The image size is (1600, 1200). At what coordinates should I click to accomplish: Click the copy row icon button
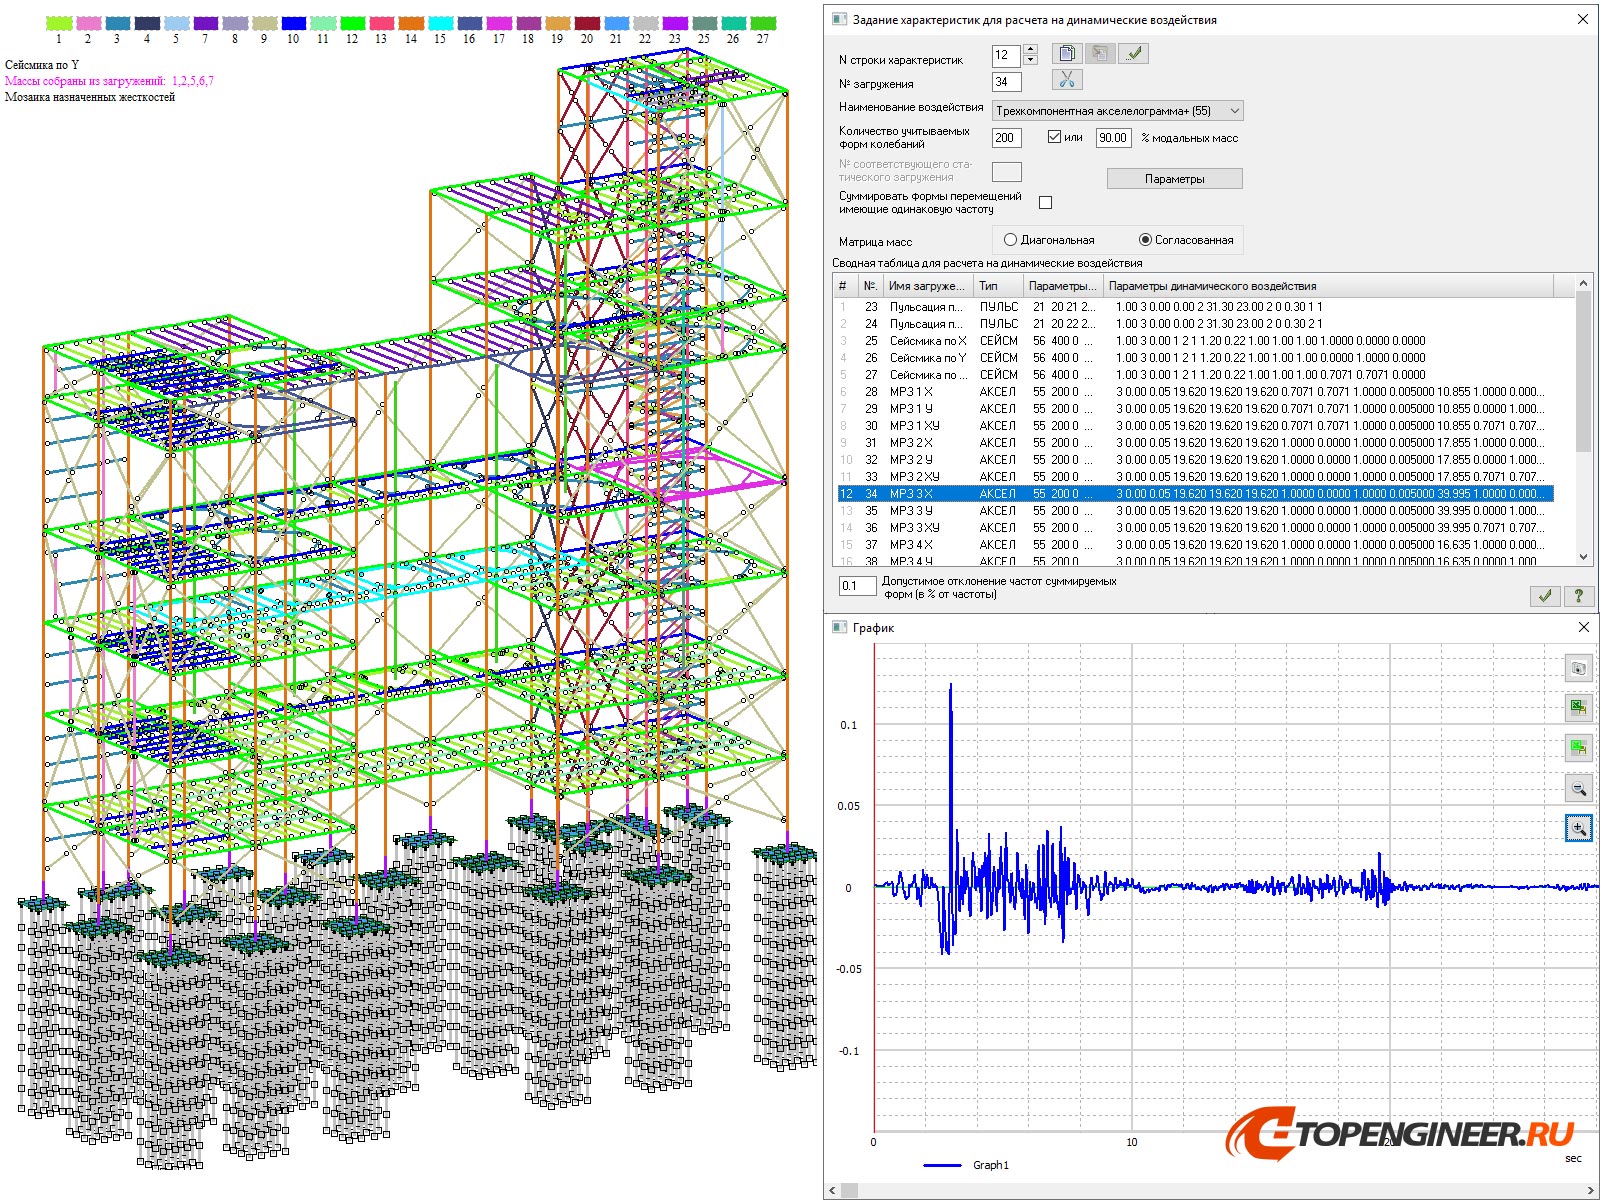coord(1067,54)
